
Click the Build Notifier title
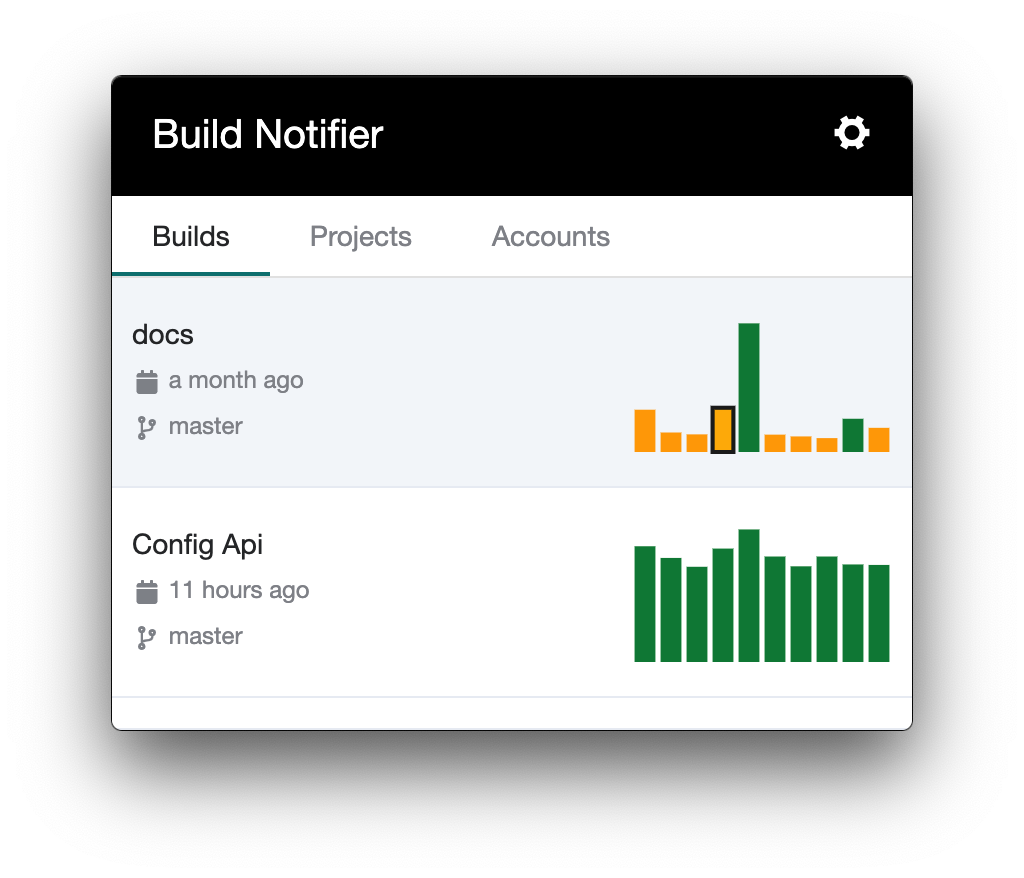coord(267,134)
